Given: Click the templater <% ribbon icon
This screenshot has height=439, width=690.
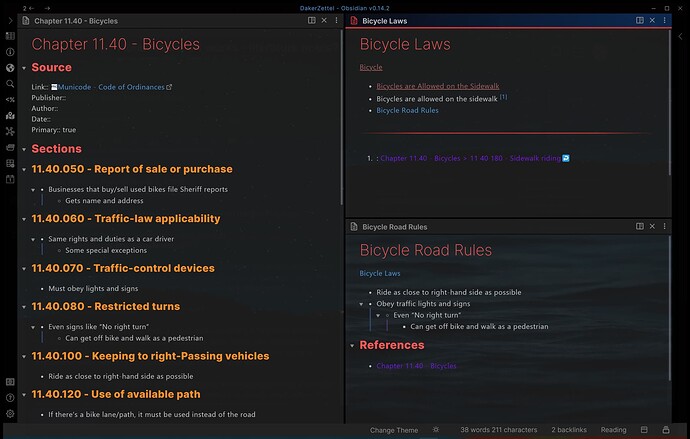Looking at the screenshot, I should [10, 99].
